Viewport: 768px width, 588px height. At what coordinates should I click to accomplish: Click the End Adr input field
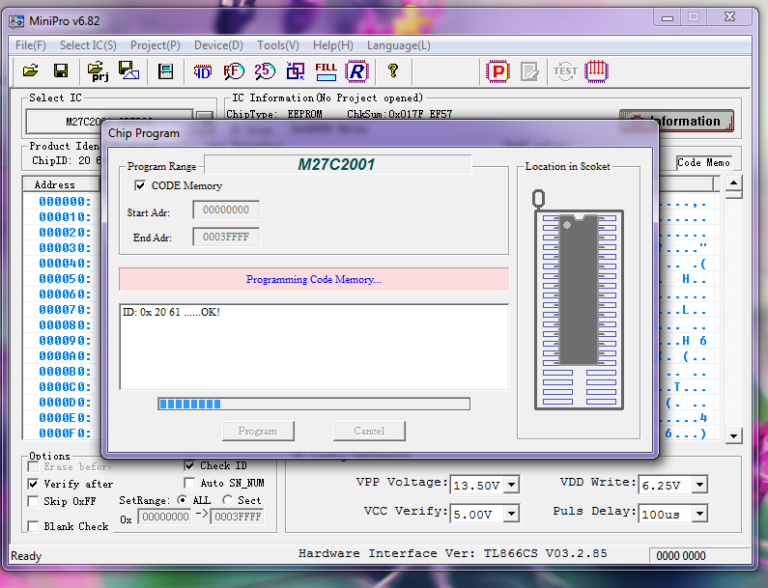(x=226, y=237)
